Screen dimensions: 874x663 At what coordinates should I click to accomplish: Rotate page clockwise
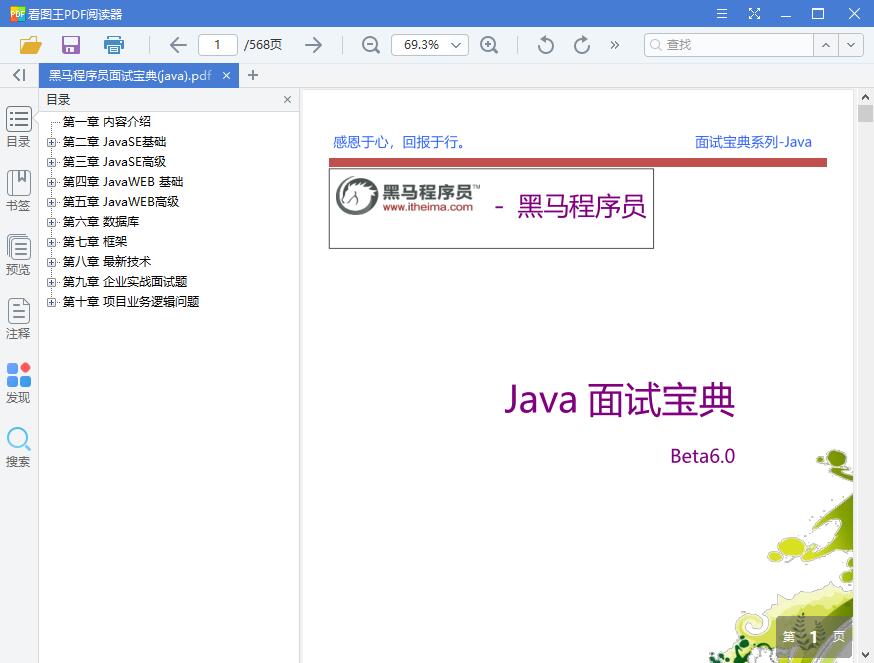click(x=581, y=45)
